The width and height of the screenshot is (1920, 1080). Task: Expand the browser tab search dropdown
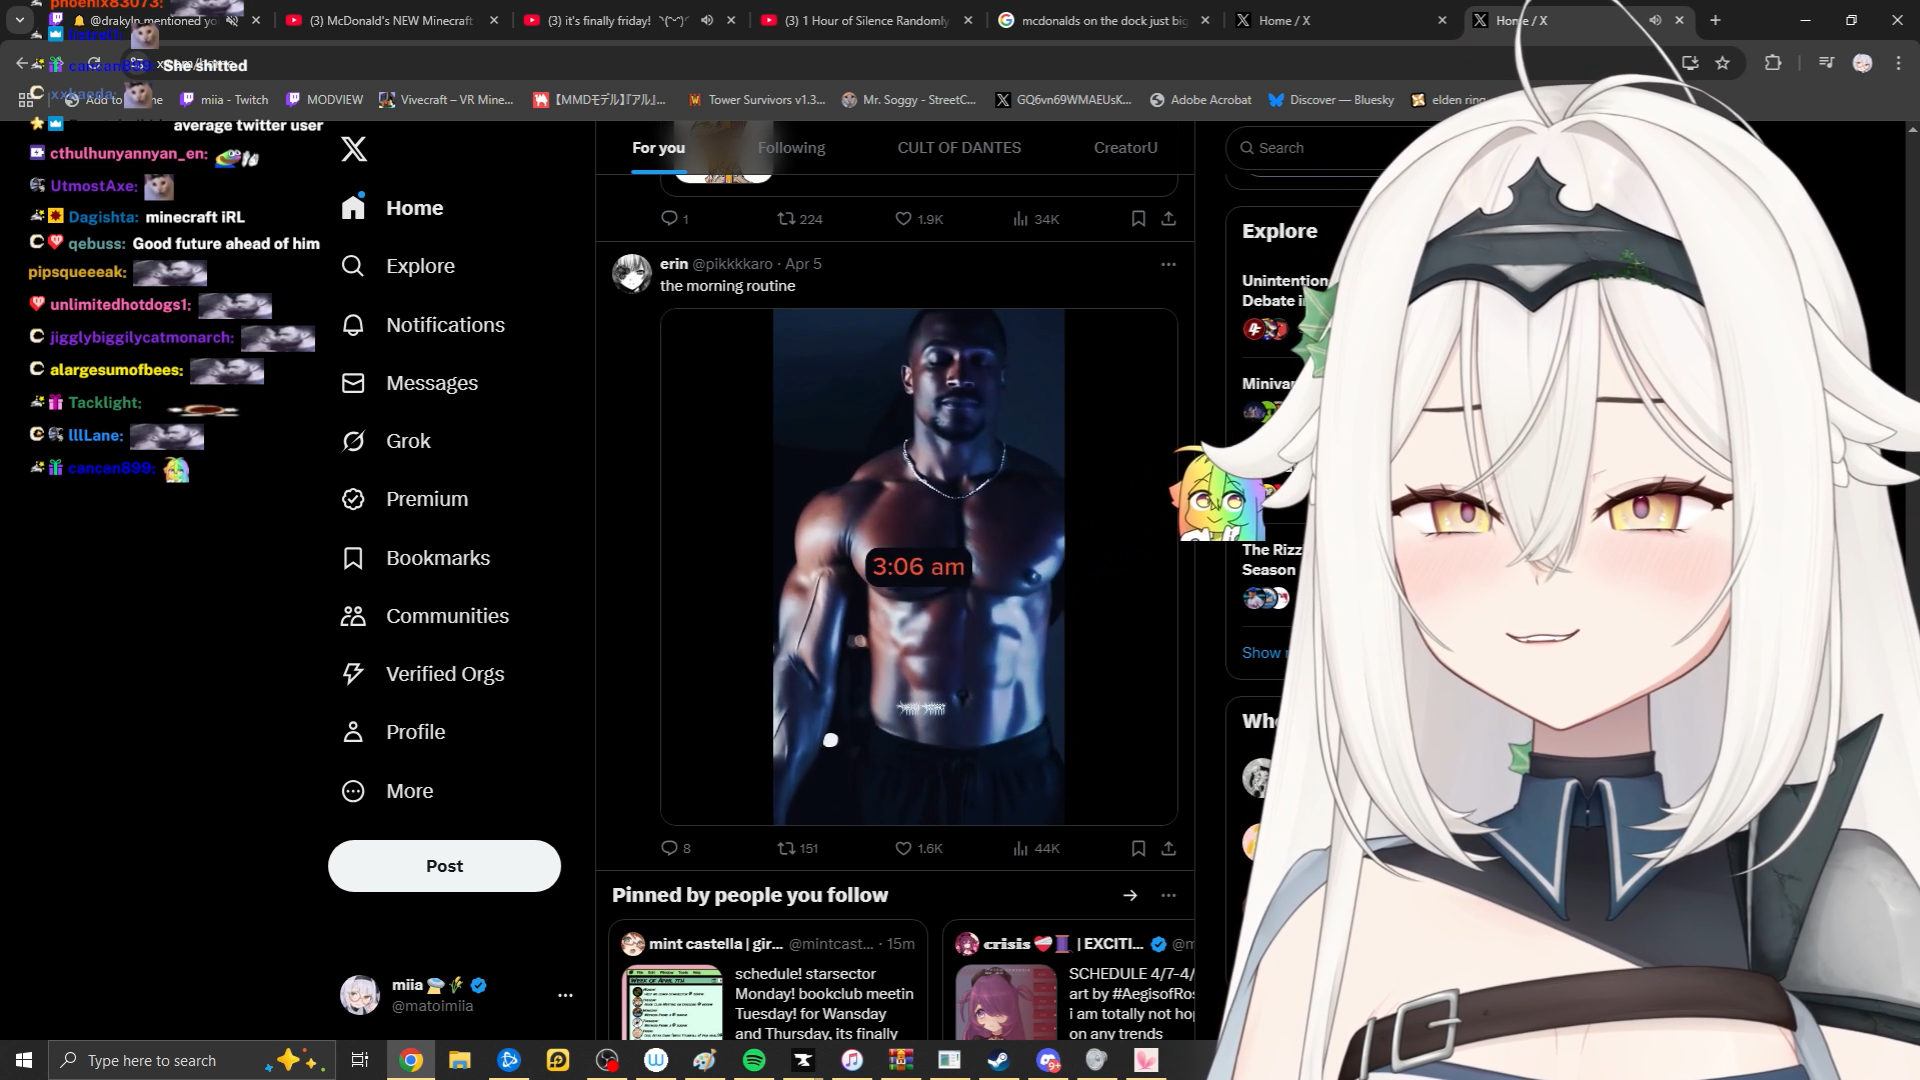(x=19, y=20)
